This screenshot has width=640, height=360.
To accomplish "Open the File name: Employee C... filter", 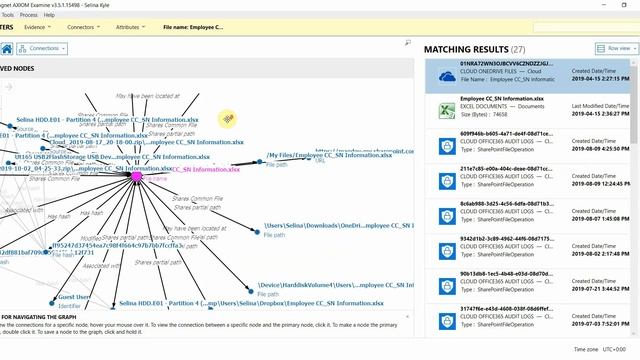I will coord(193,27).
